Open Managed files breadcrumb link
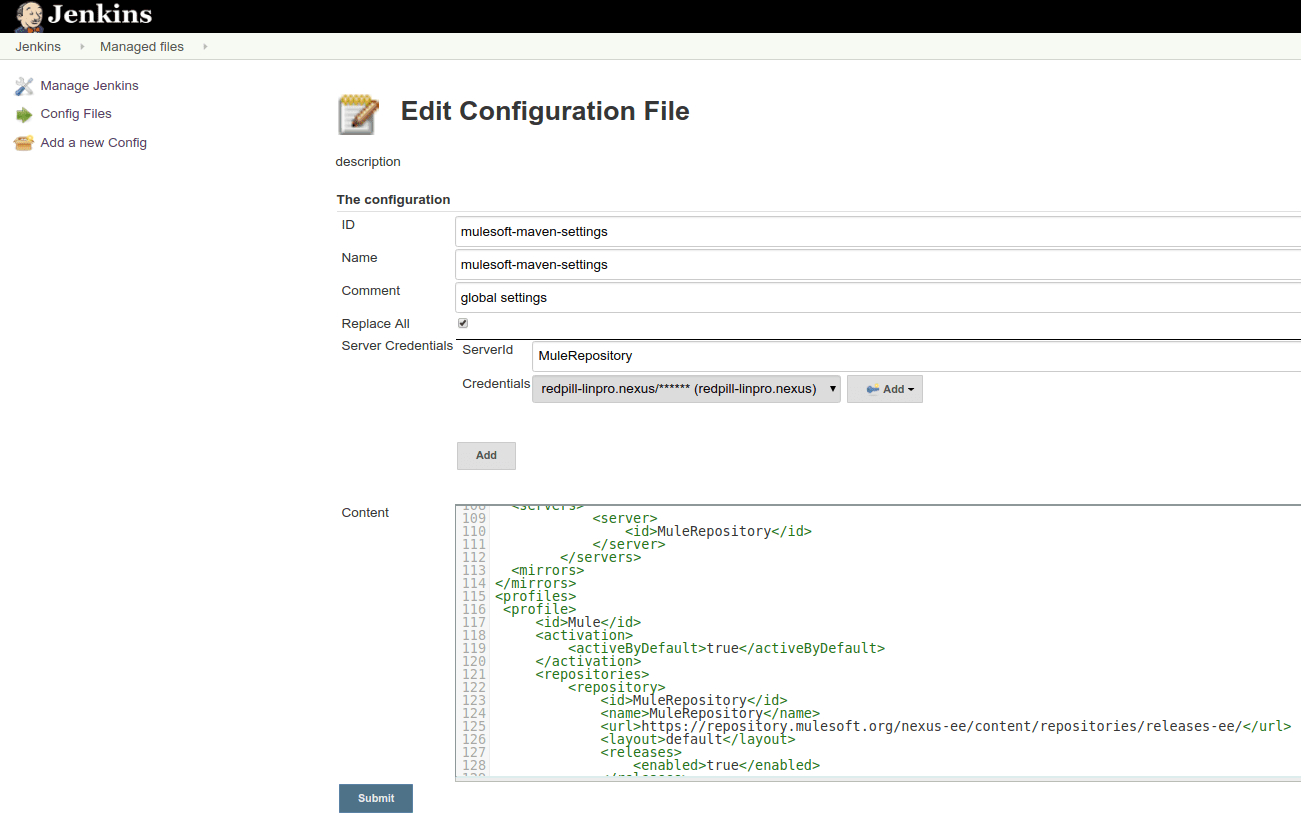1301x819 pixels. [142, 47]
